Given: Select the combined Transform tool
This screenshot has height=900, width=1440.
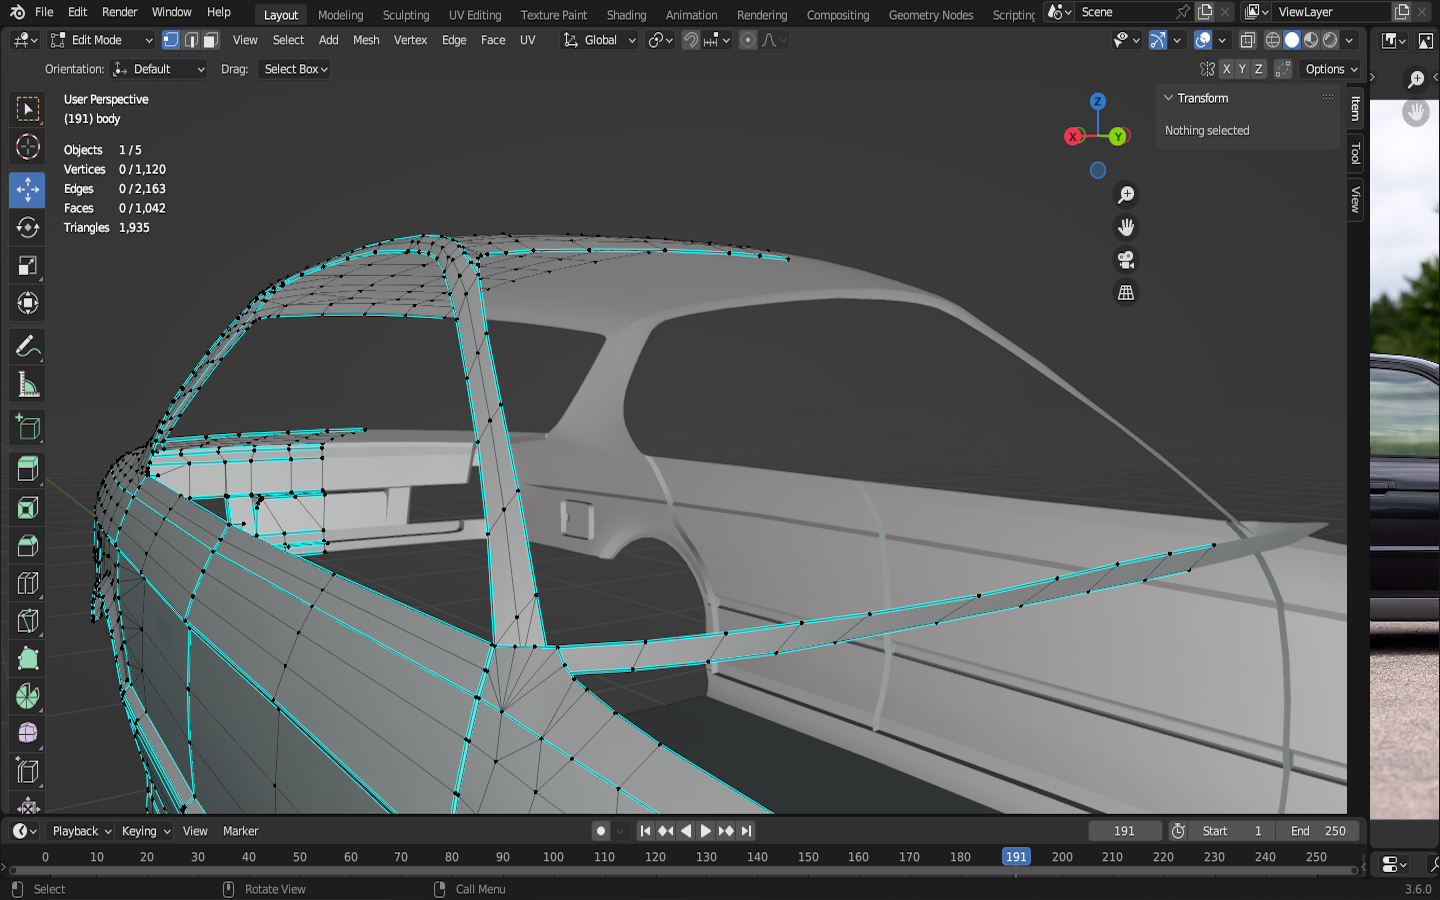Looking at the screenshot, I should [28, 303].
